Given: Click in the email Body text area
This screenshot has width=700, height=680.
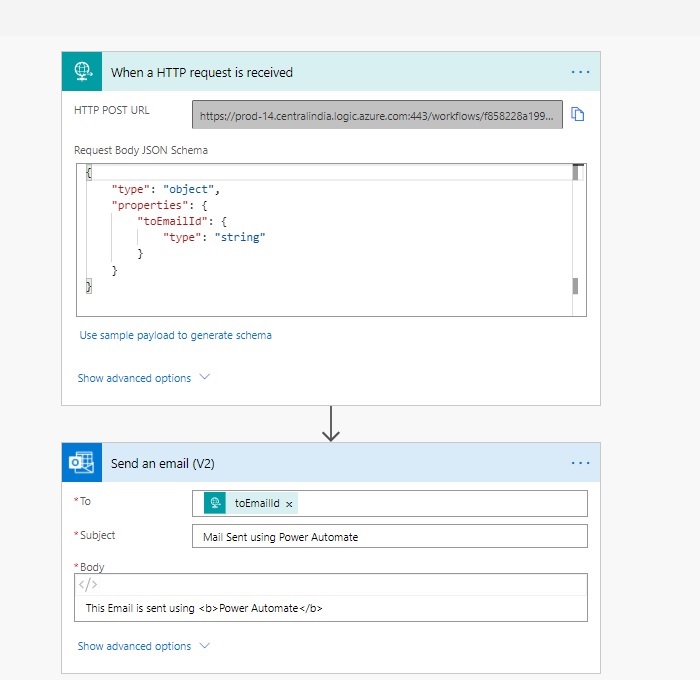Looking at the screenshot, I should click(330, 608).
